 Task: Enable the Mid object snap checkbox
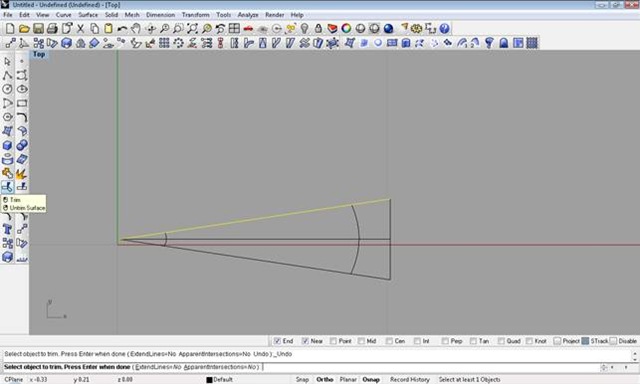(x=361, y=341)
